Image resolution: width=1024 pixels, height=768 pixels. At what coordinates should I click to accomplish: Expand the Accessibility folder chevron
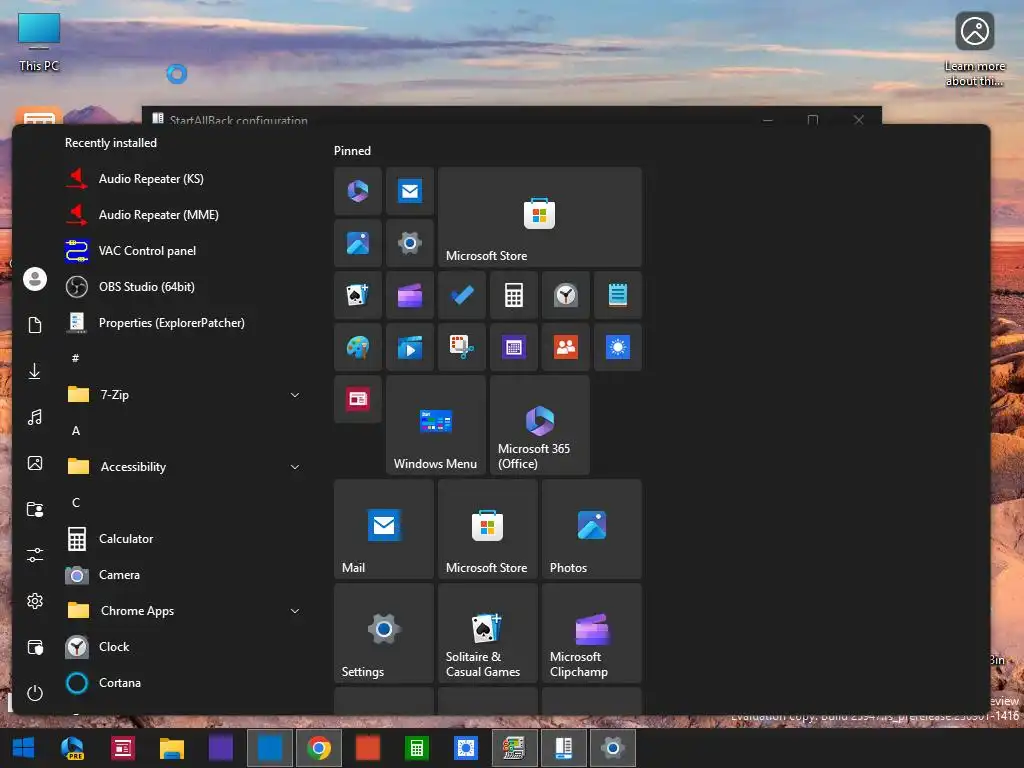tap(295, 466)
